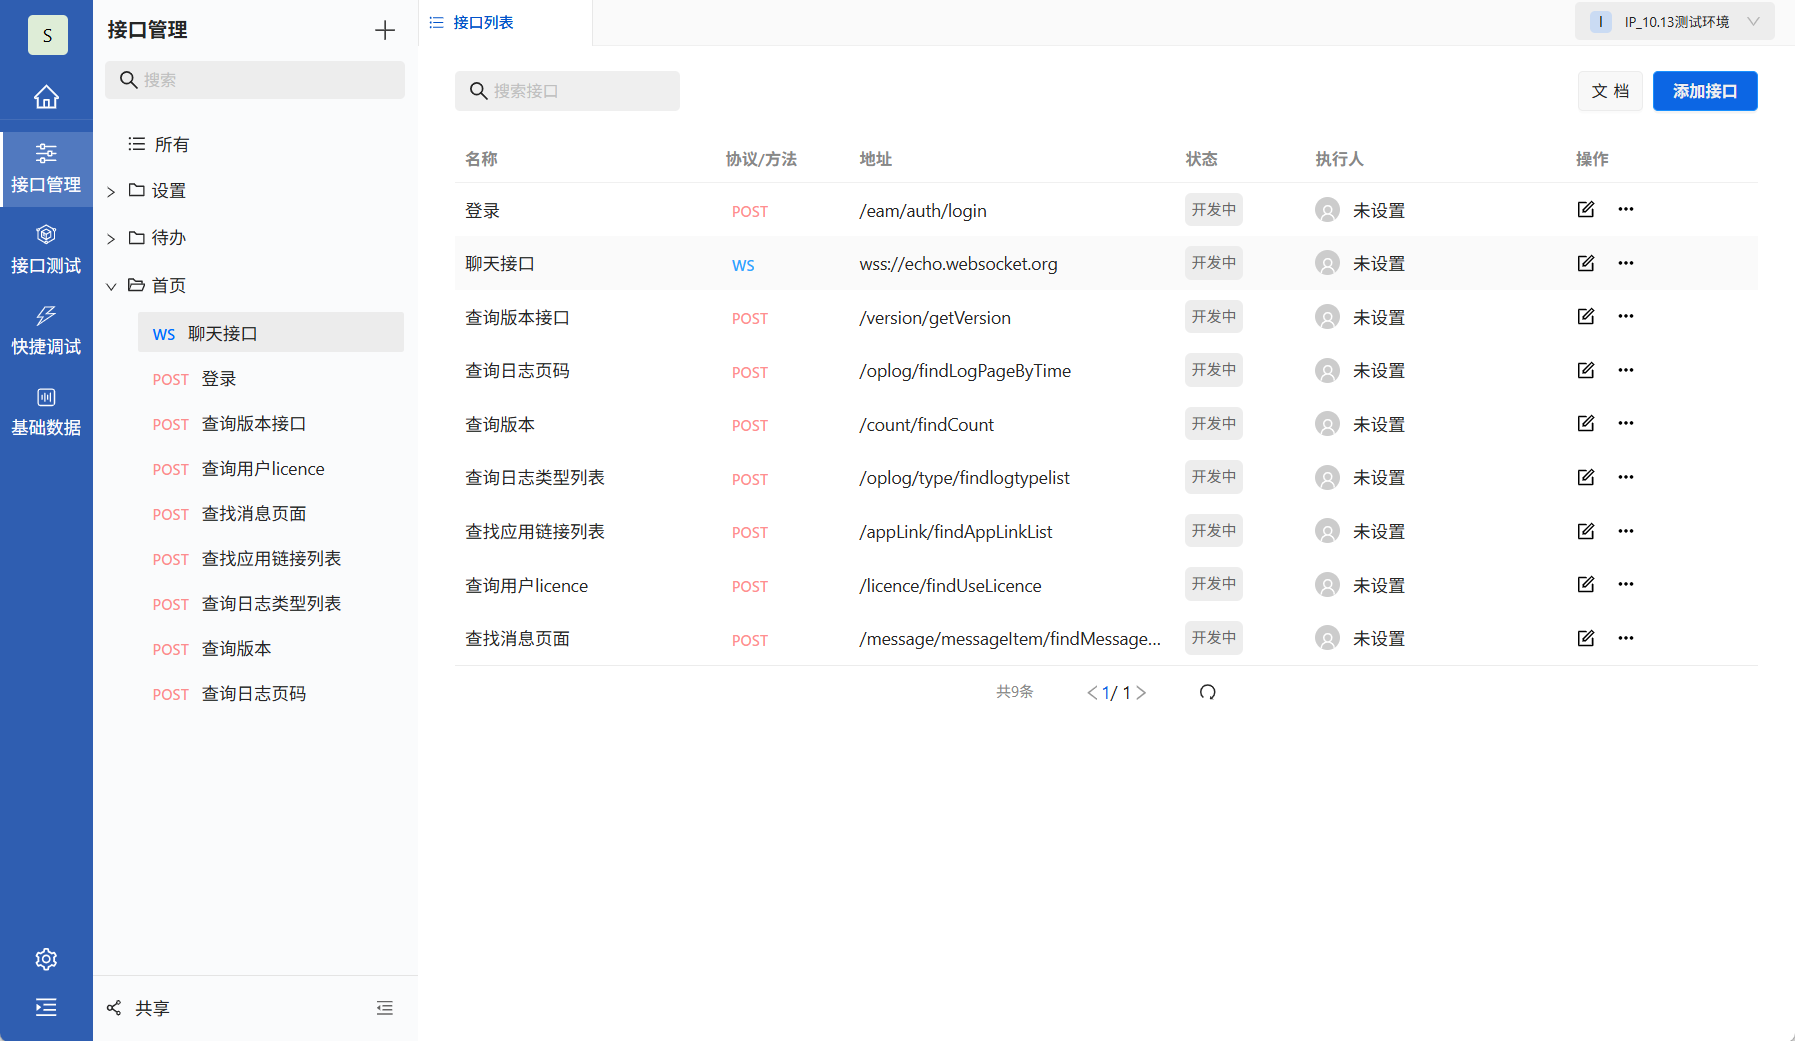Click the 开发中 status of 查询日志类型列表

[x=1214, y=477]
